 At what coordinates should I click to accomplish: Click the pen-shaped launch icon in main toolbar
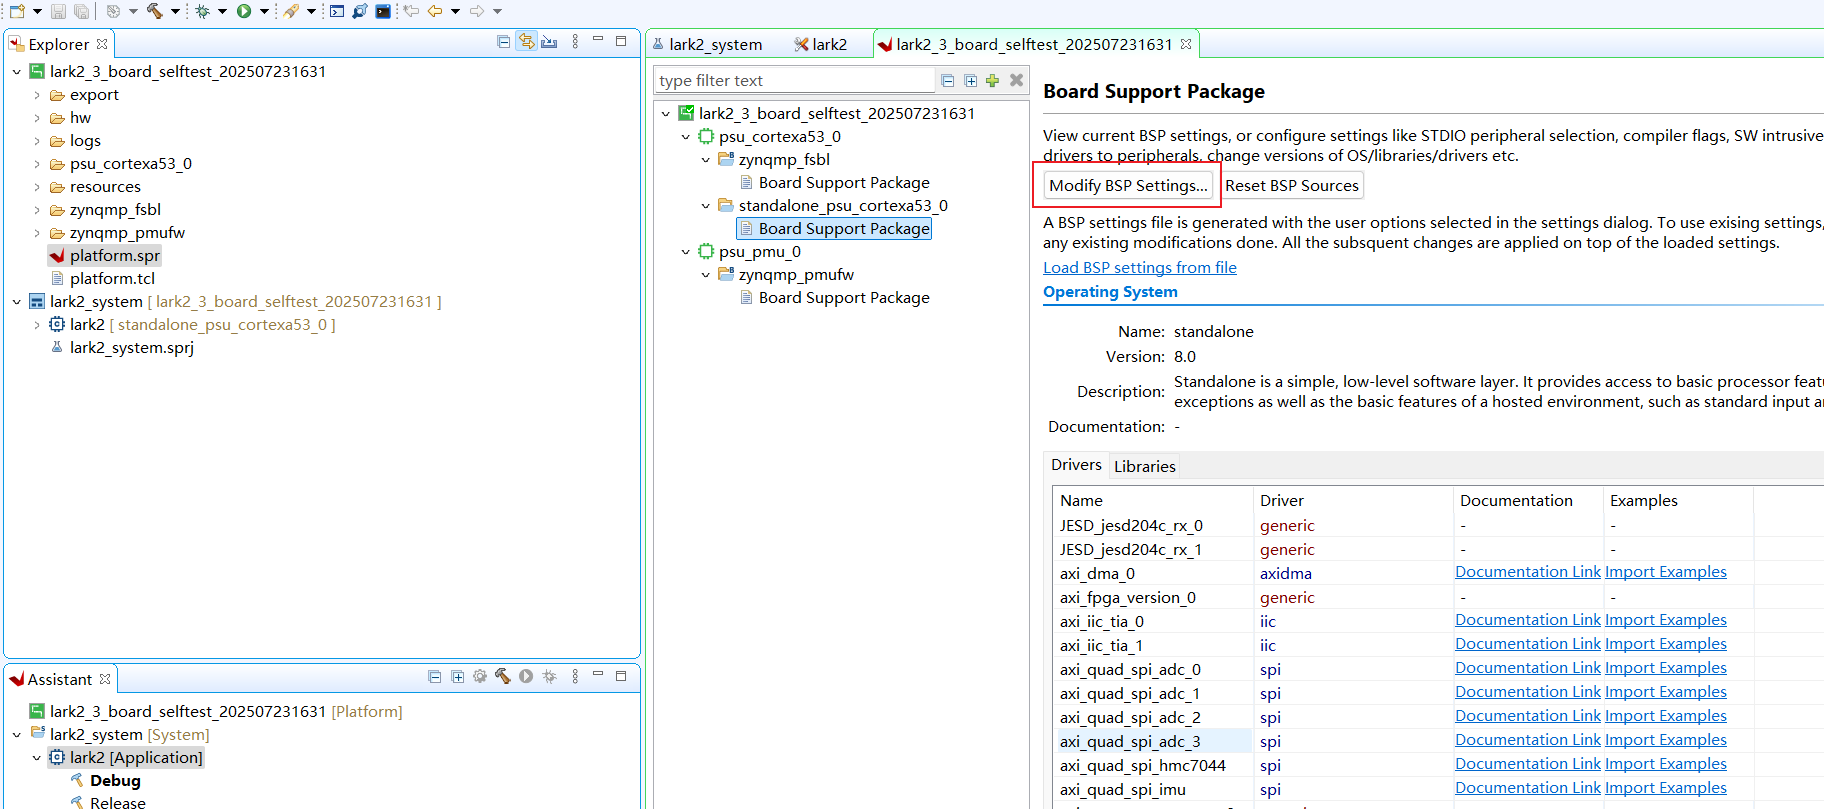tap(291, 11)
